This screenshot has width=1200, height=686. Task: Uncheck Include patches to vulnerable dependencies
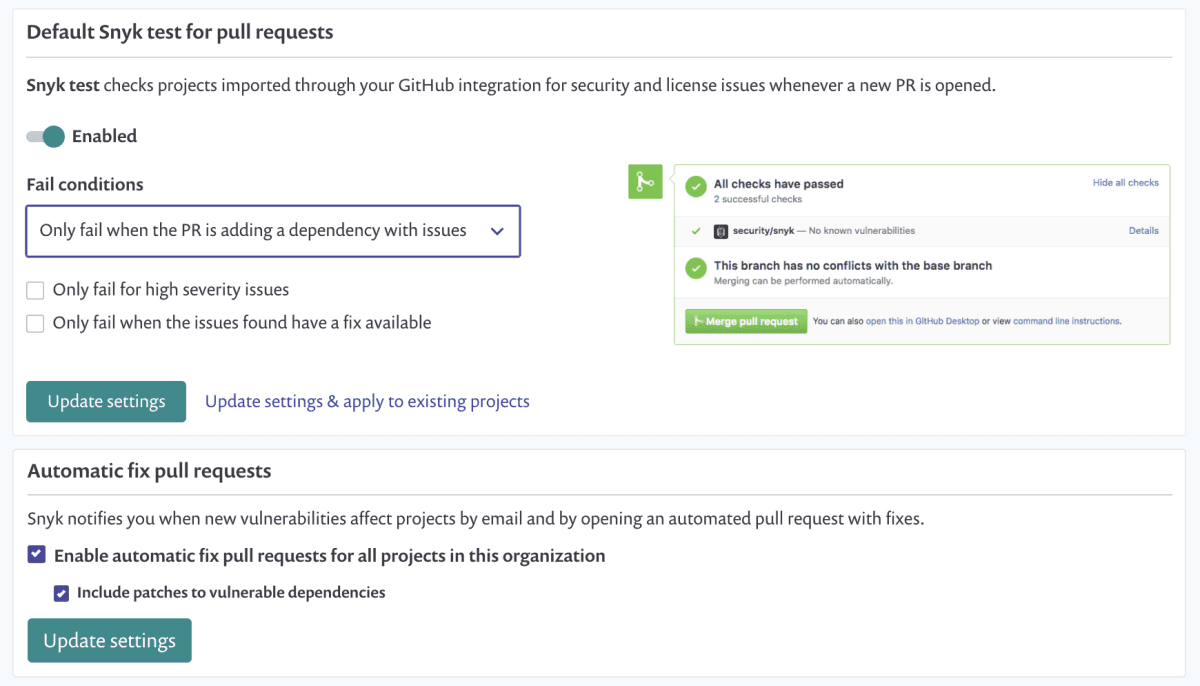pyautogui.click(x=62, y=592)
